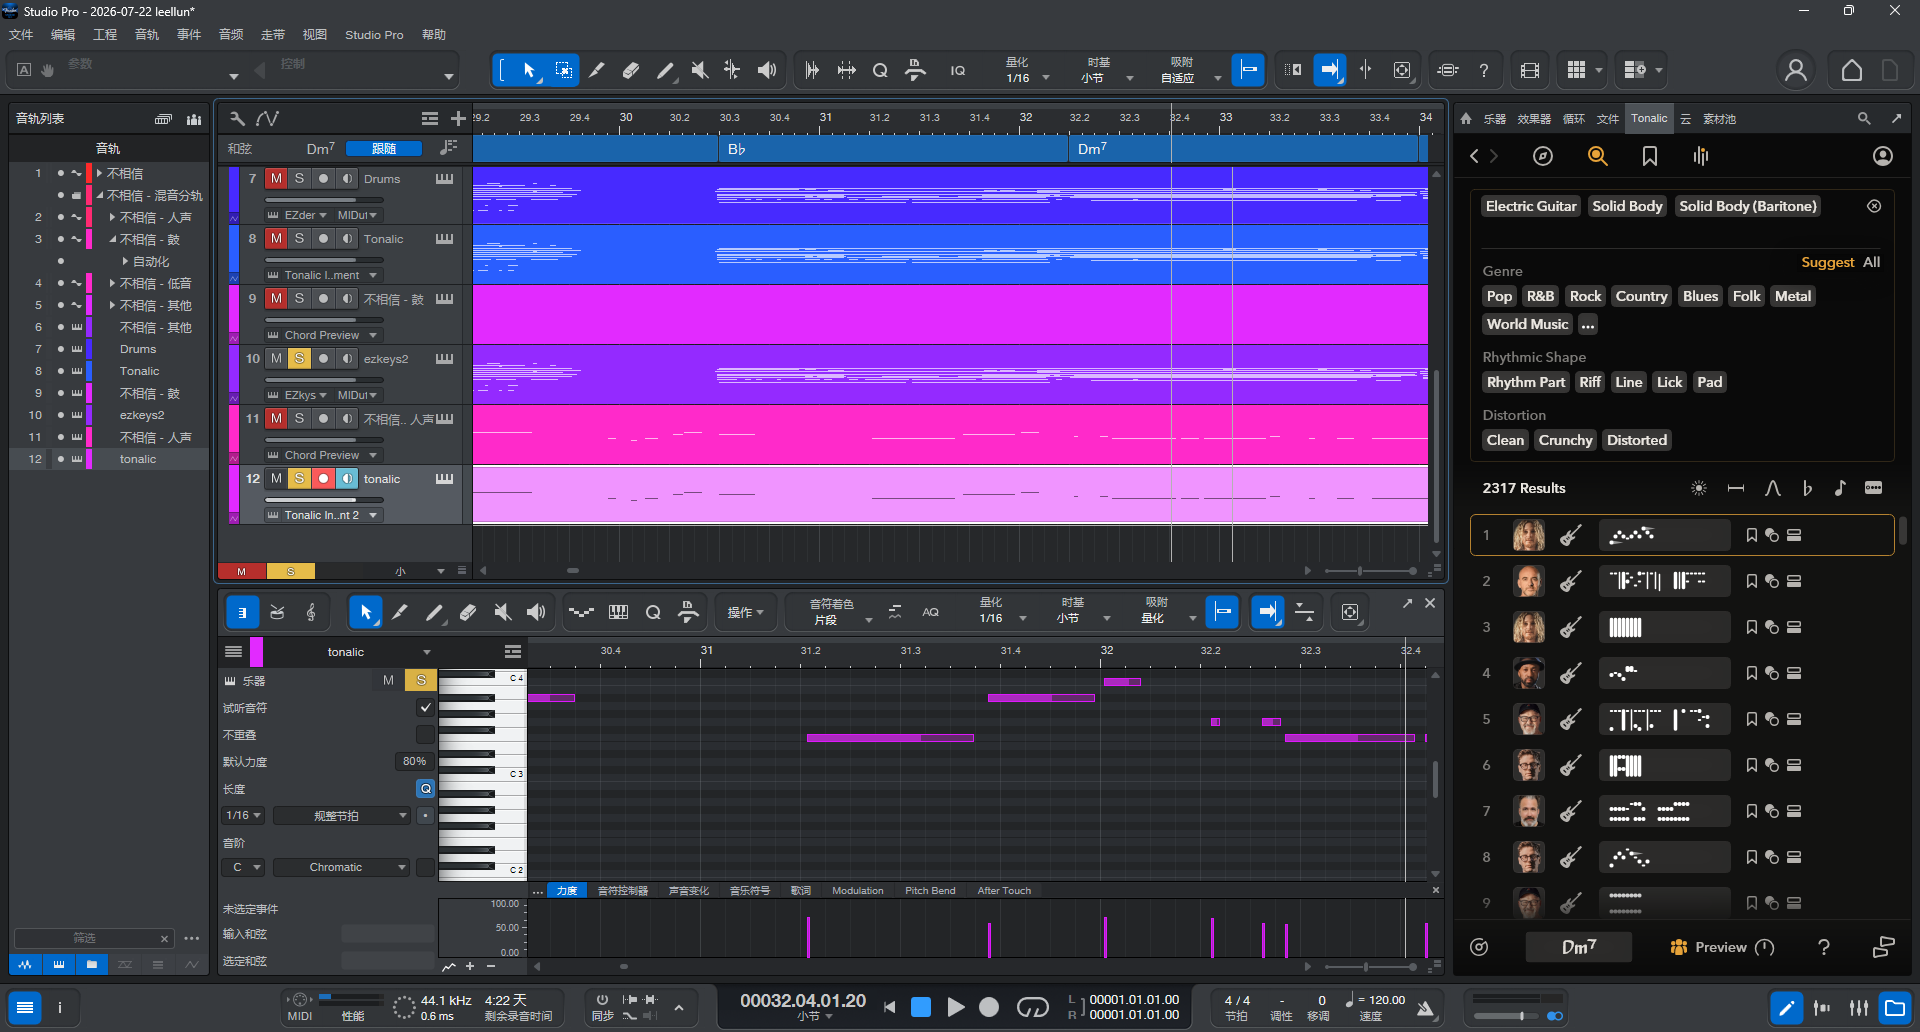Adjust the arrangement horizontal zoom slider
This screenshot has height=1032, width=1920.
click(1371, 571)
